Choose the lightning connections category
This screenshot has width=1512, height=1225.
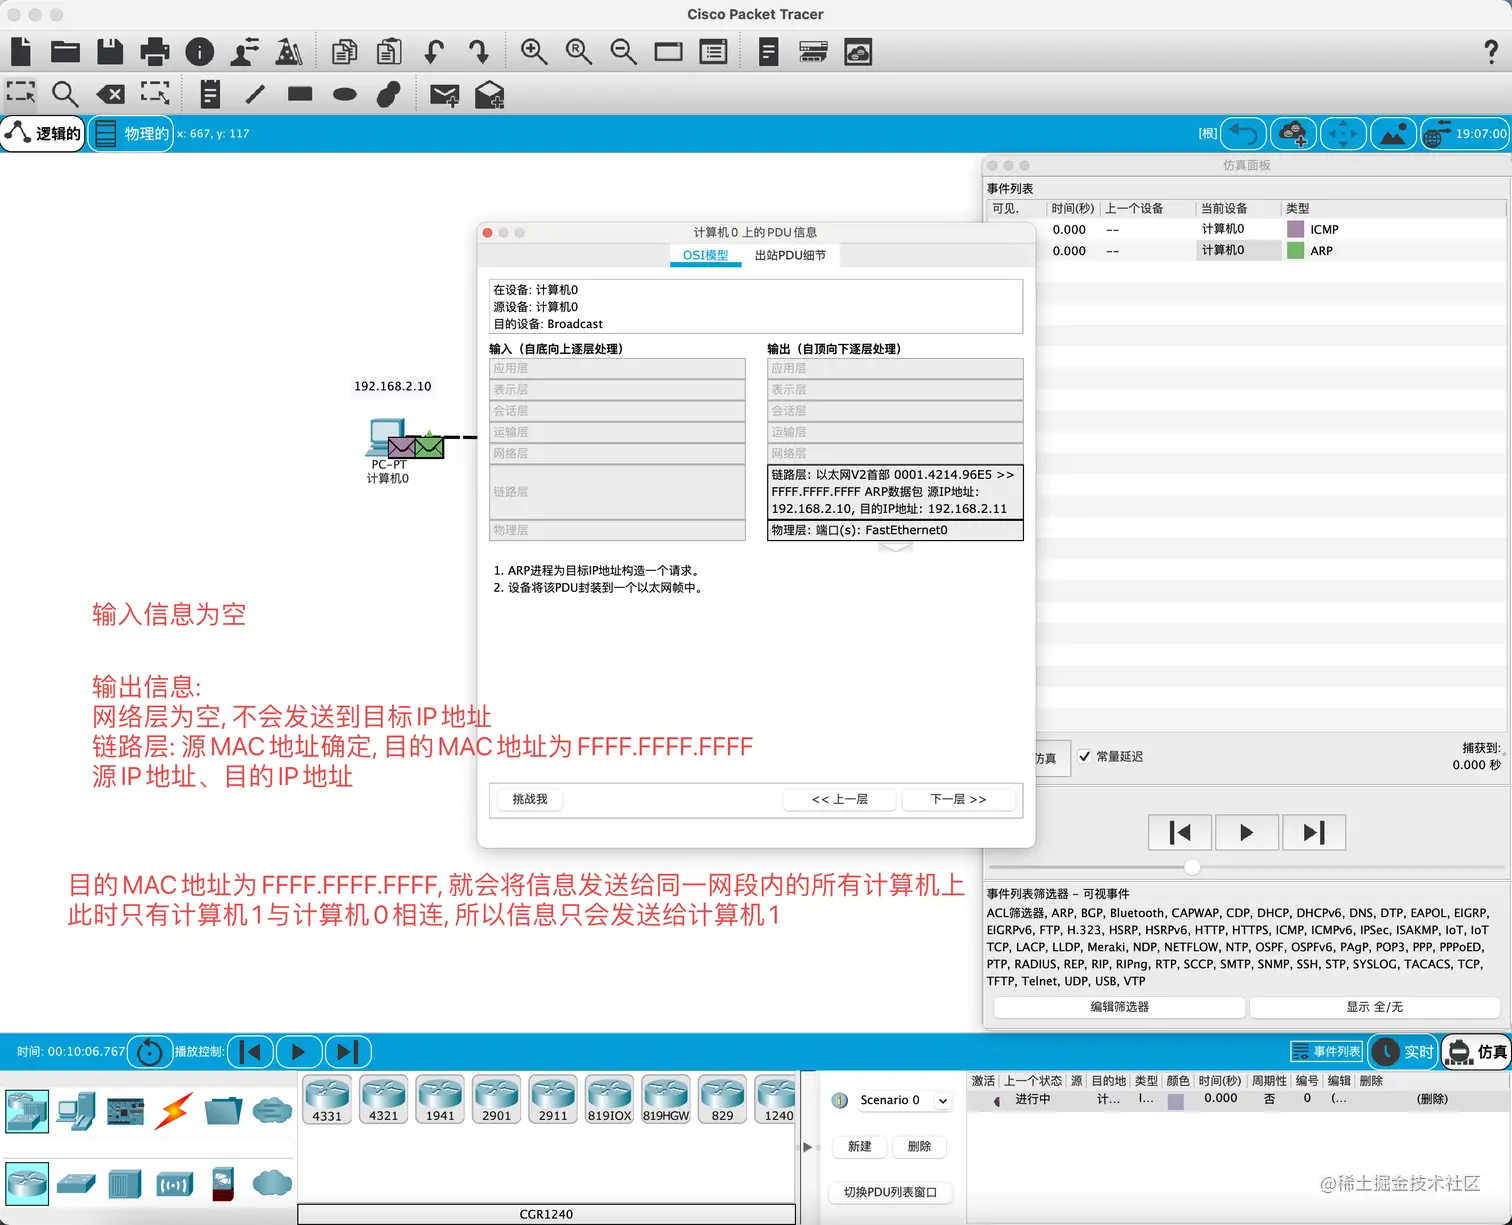[x=174, y=1110]
